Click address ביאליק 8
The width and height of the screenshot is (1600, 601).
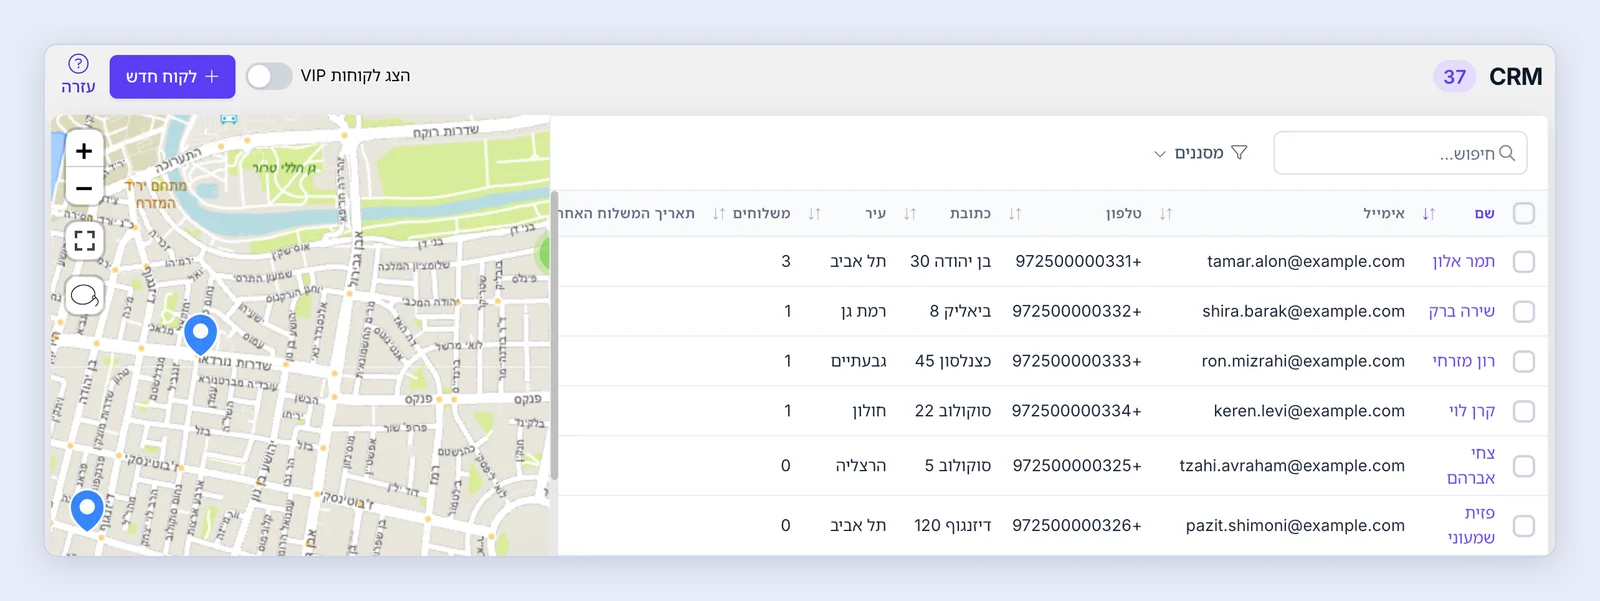tap(960, 311)
